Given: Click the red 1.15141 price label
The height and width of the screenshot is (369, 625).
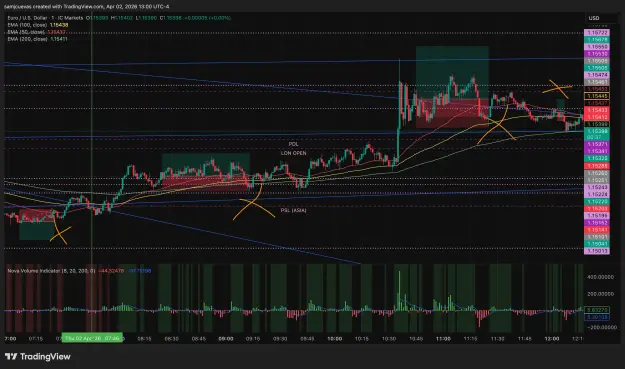Looking at the screenshot, I should coord(597,230).
